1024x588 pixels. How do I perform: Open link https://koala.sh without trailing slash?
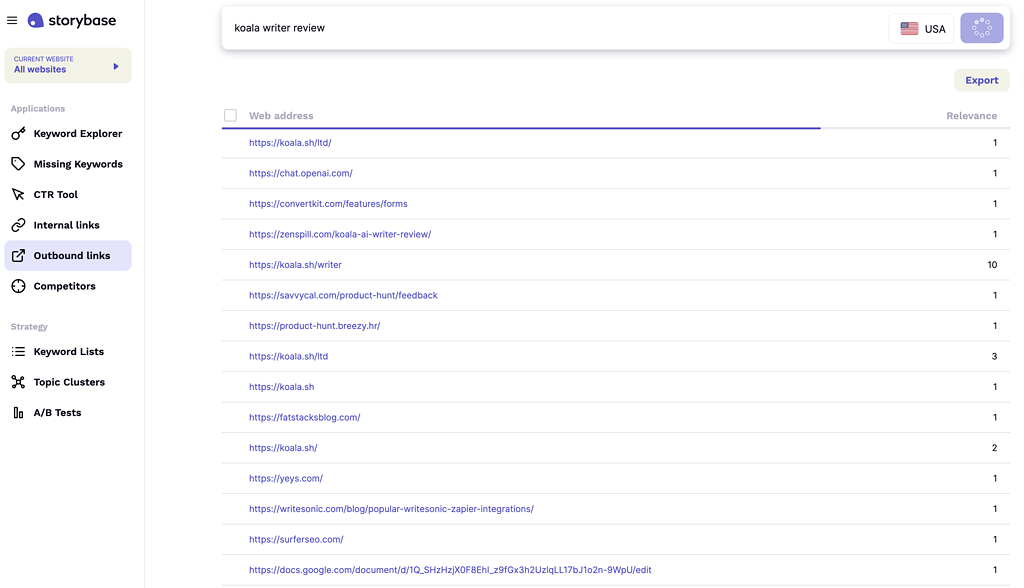pos(281,387)
